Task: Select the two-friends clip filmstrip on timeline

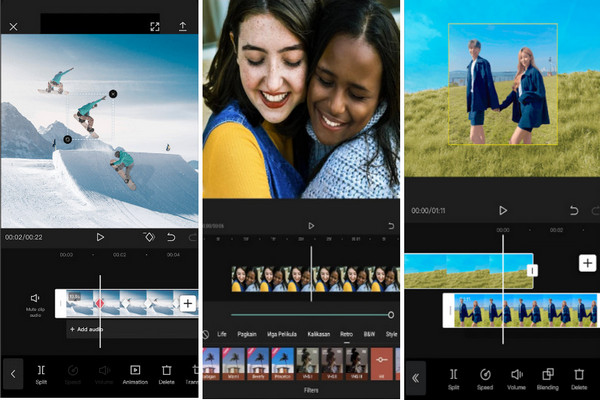Action: click(x=316, y=279)
